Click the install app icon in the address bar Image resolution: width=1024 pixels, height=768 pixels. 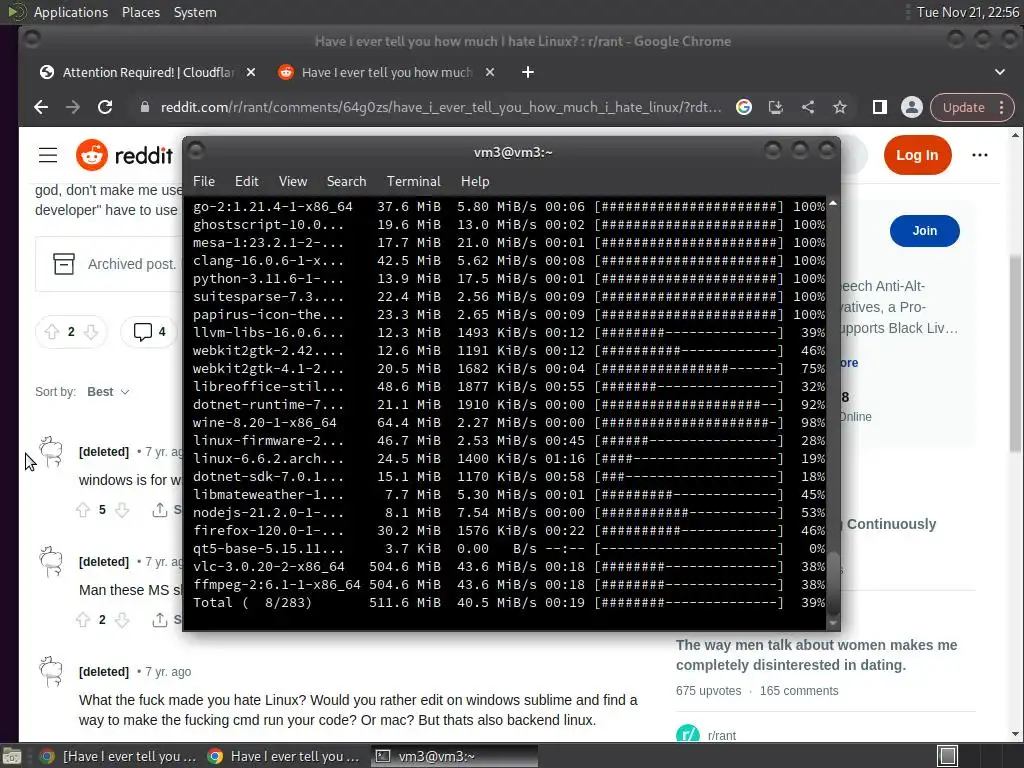pyautogui.click(x=776, y=107)
